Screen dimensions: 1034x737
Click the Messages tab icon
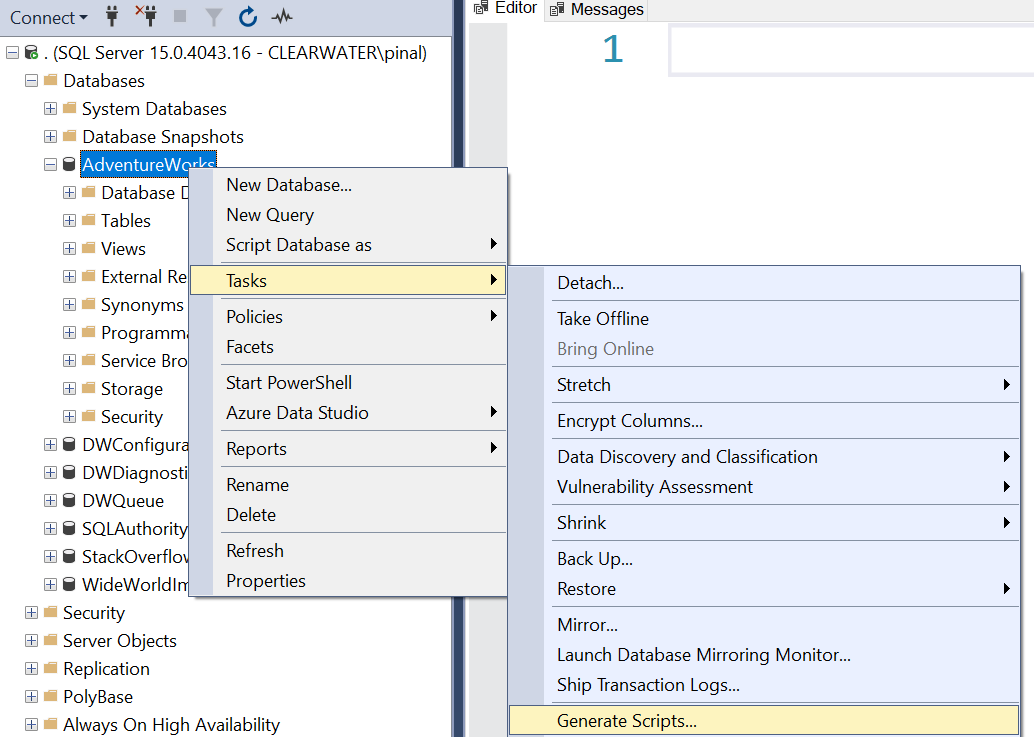[557, 9]
